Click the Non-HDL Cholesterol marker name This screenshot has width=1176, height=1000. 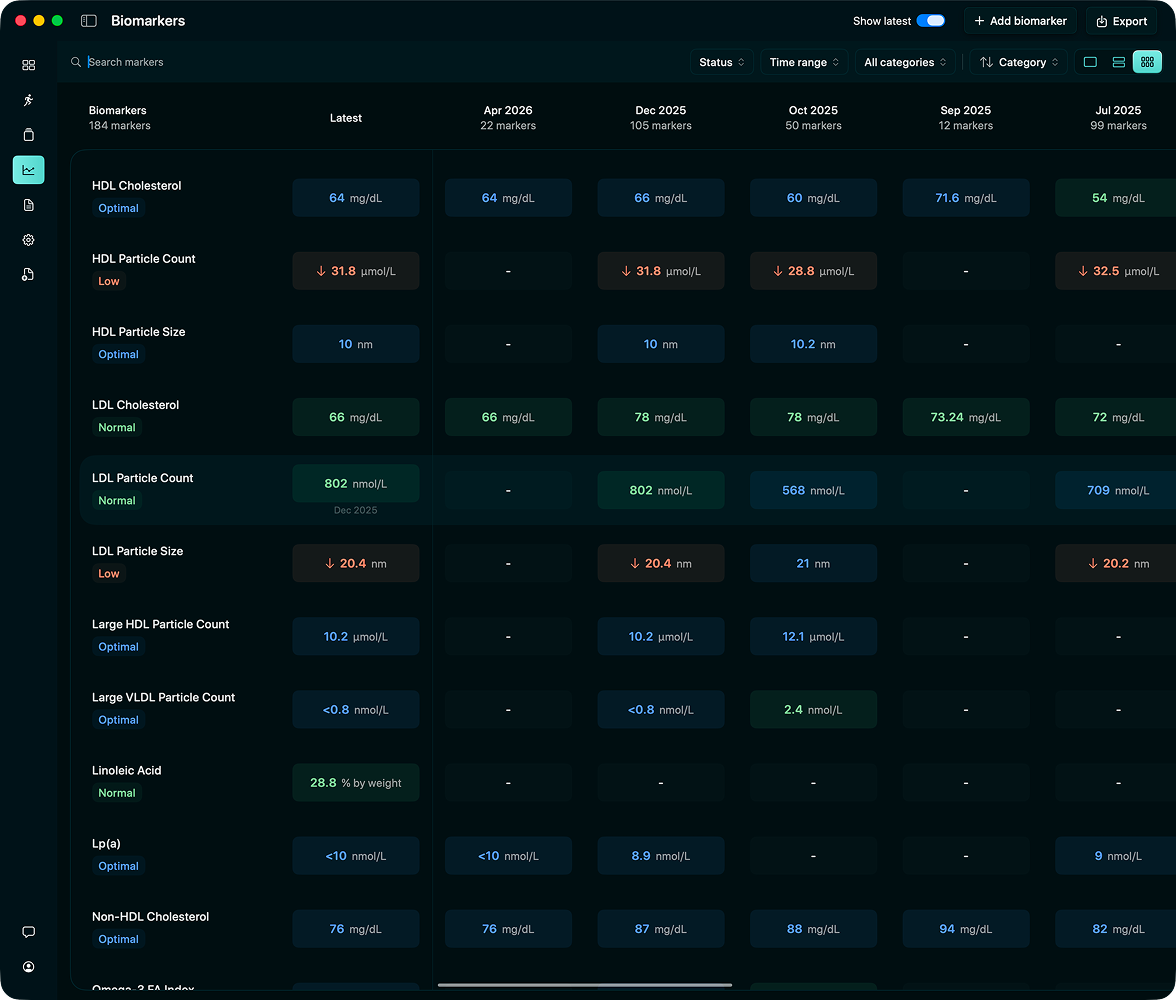[150, 917]
